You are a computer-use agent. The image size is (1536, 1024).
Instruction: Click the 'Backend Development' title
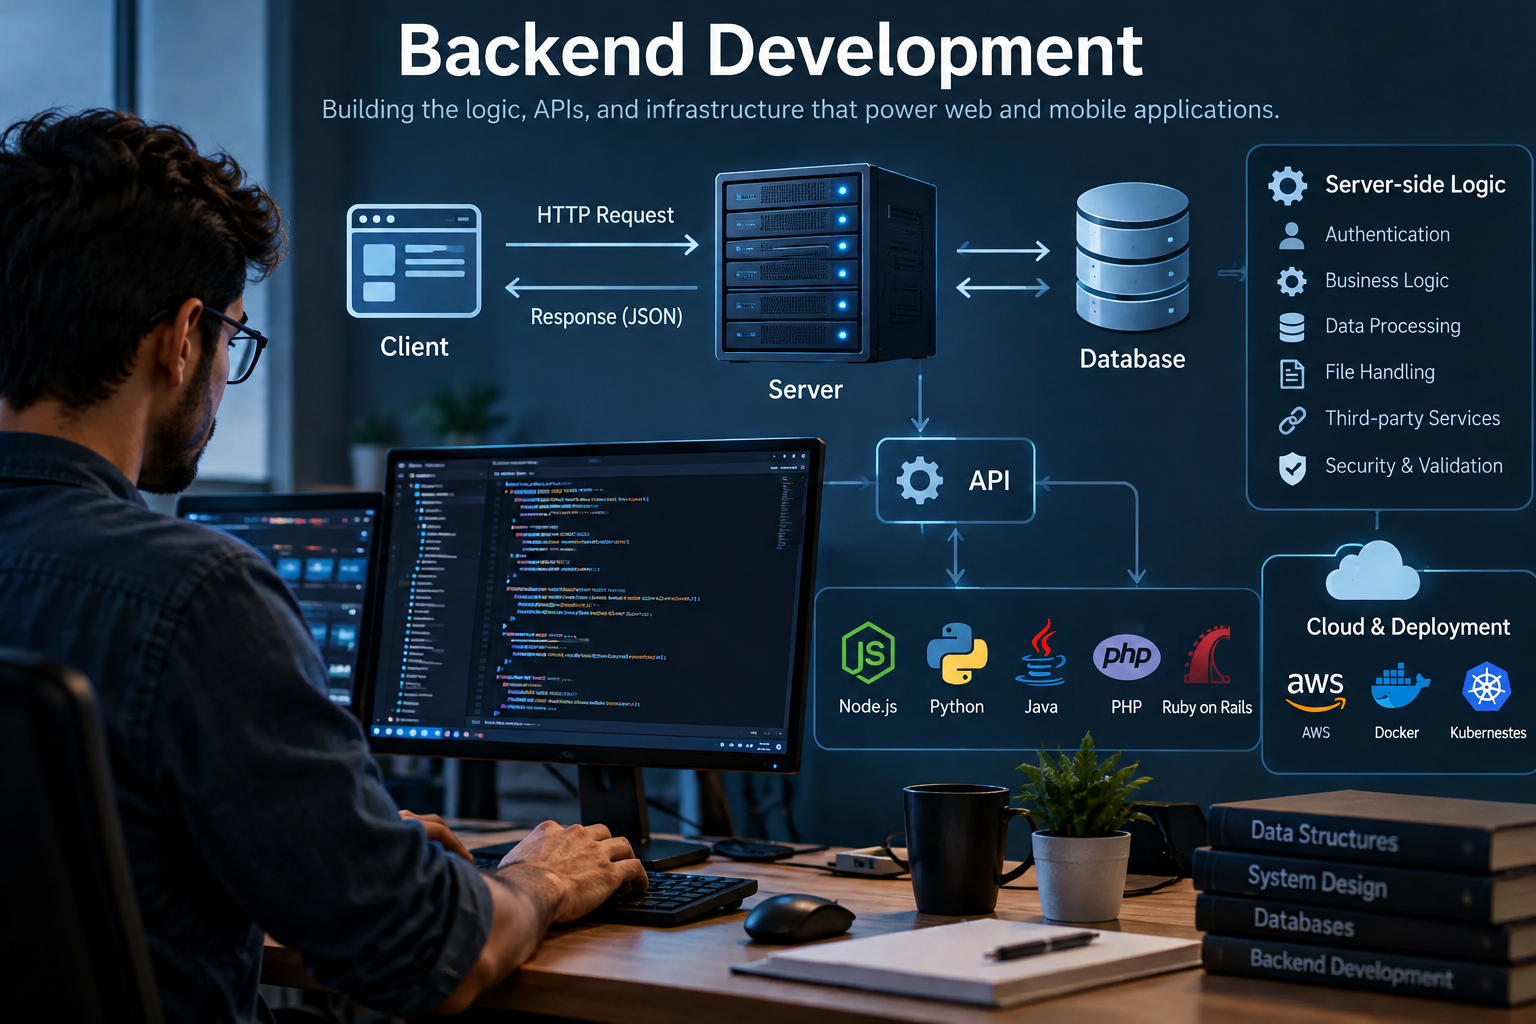point(770,50)
